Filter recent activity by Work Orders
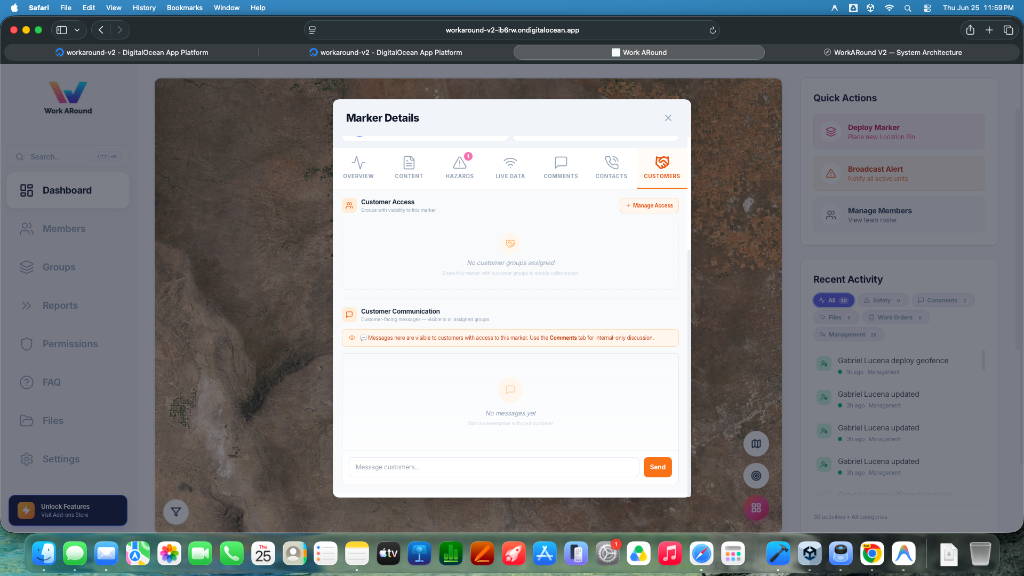 click(895, 317)
